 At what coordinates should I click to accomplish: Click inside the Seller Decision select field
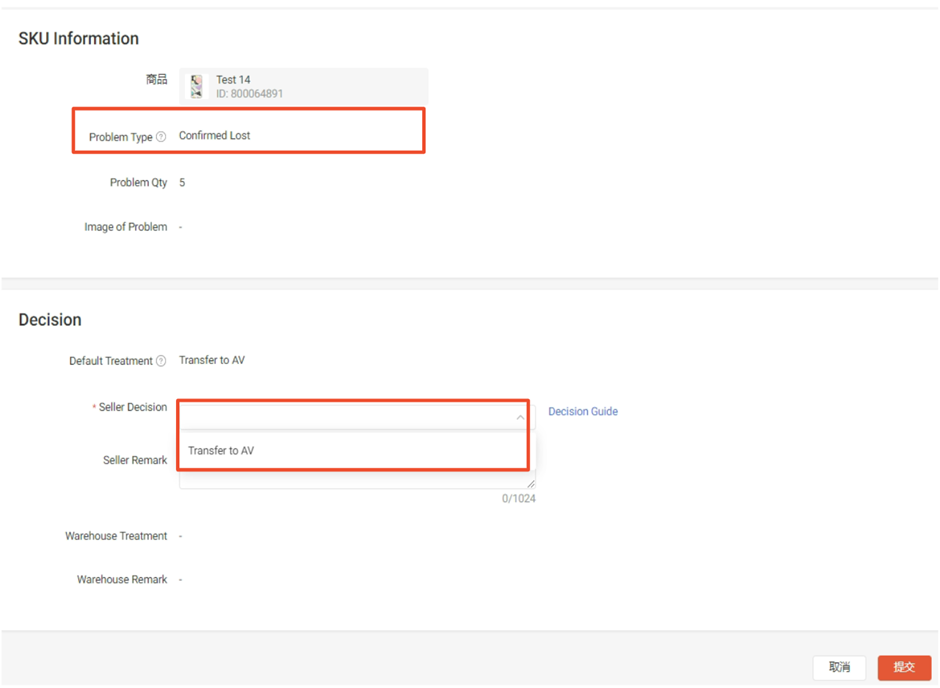tap(356, 417)
